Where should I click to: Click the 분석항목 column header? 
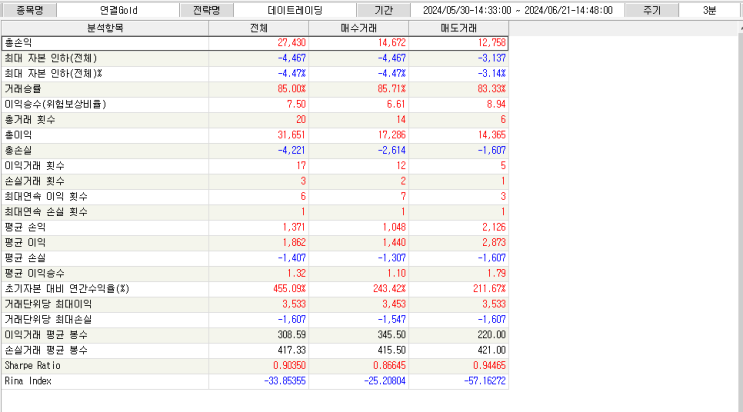pyautogui.click(x=105, y=28)
